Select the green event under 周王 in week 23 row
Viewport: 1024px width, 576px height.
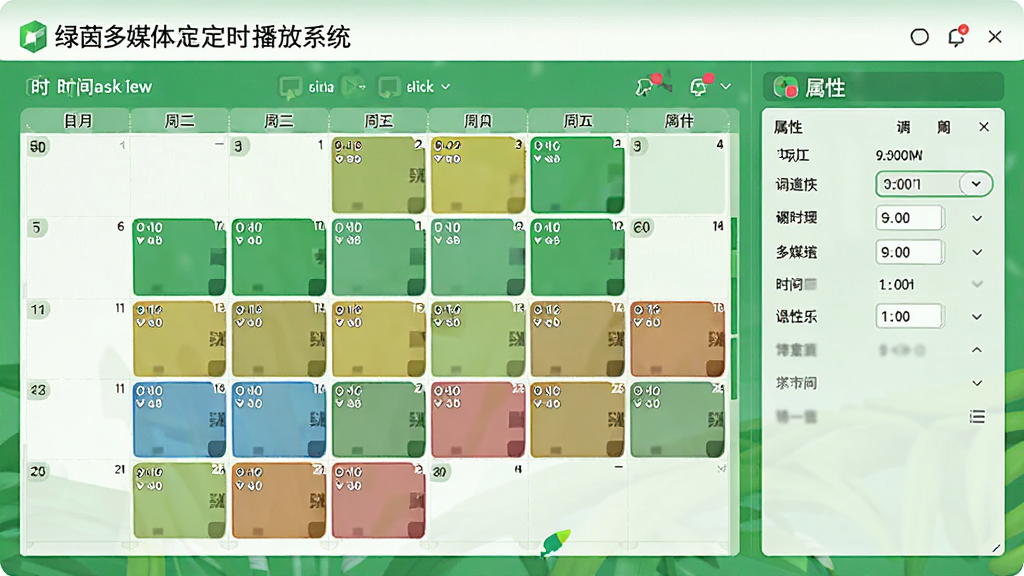[x=379, y=420]
